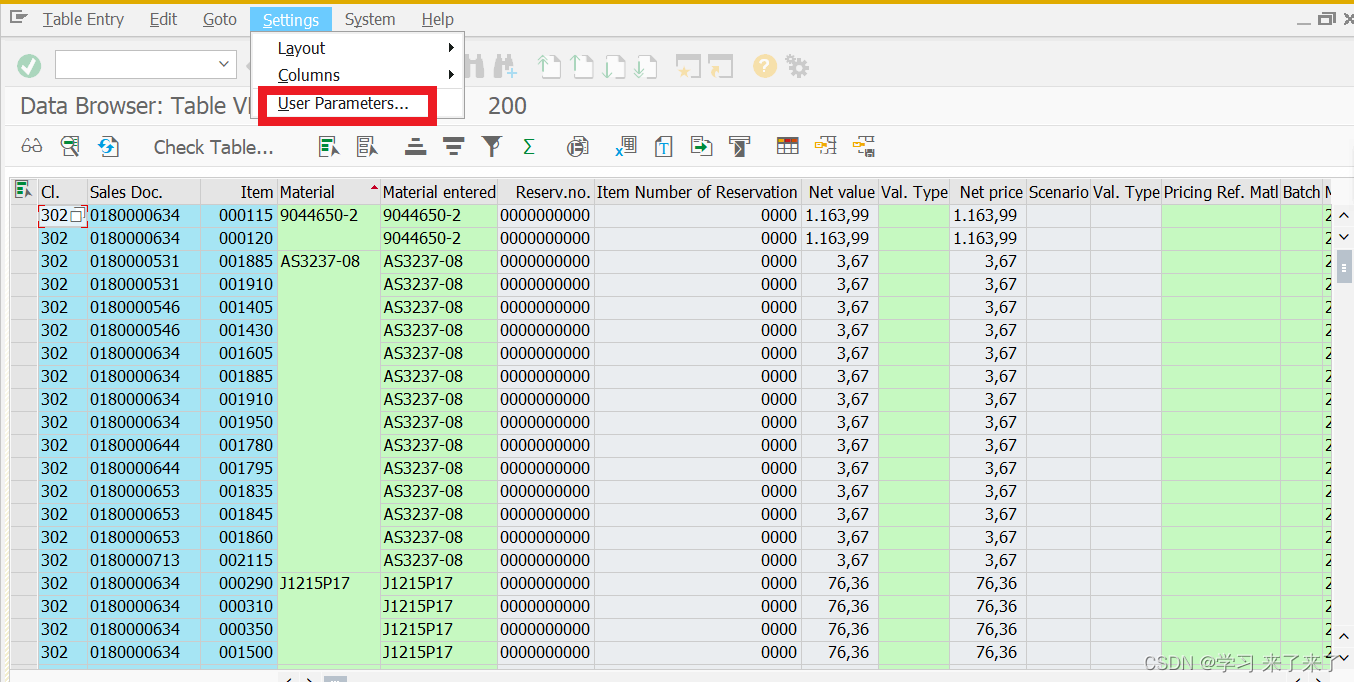The height and width of the screenshot is (682, 1354).
Task: Click the vertical scrollbar thumb
Action: point(1342,265)
